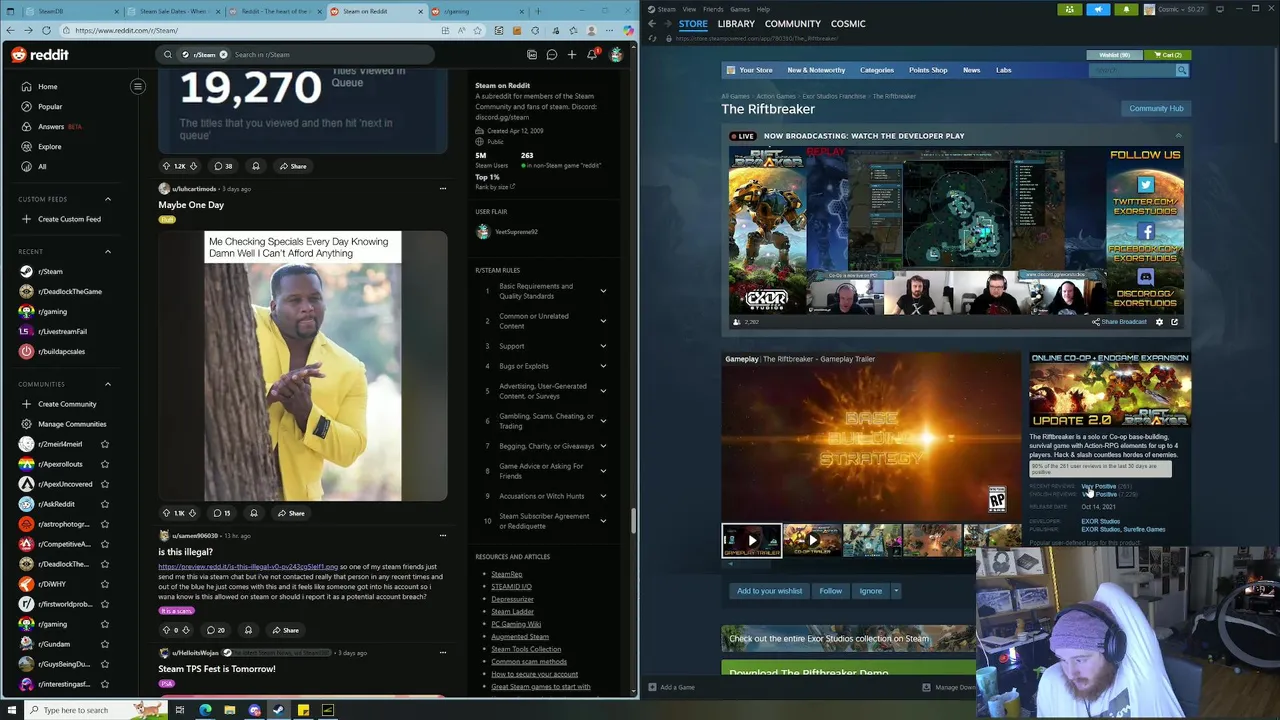Image resolution: width=1280 pixels, height=720 pixels.
Task: Expand rule 9 Accusations or Witch Hunts
Action: coord(603,496)
